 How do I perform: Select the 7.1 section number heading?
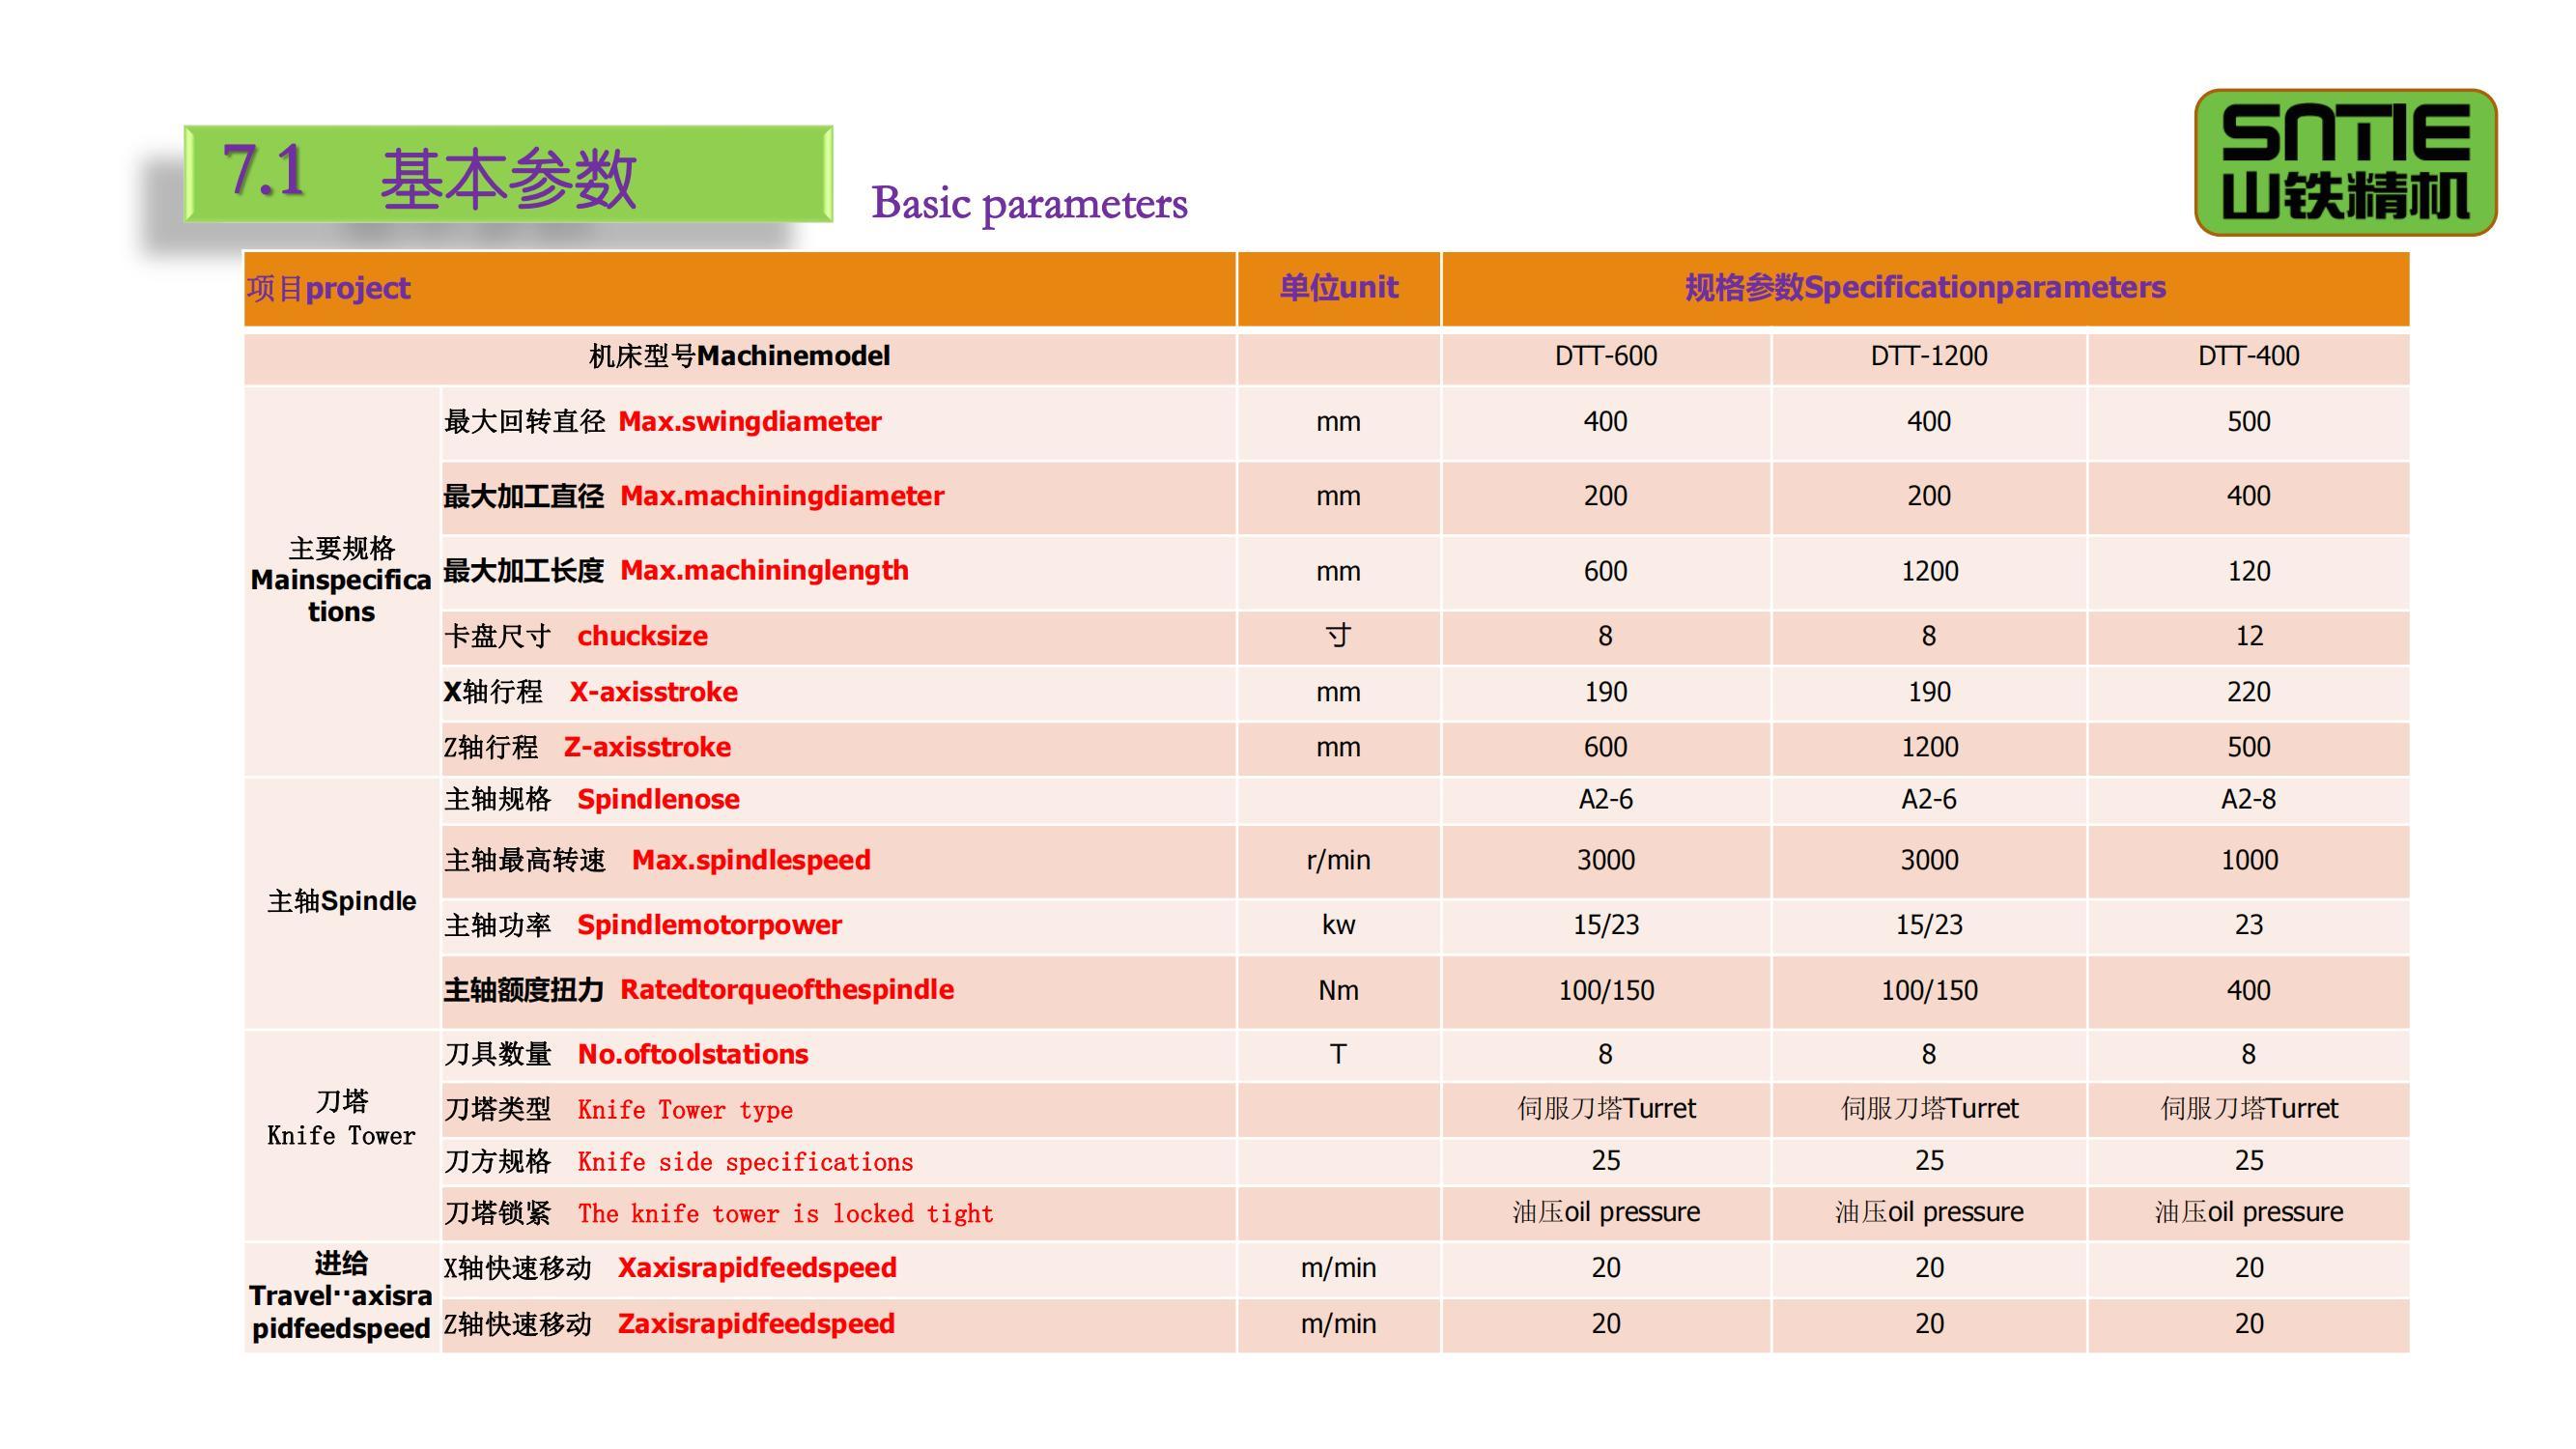pyautogui.click(x=264, y=170)
